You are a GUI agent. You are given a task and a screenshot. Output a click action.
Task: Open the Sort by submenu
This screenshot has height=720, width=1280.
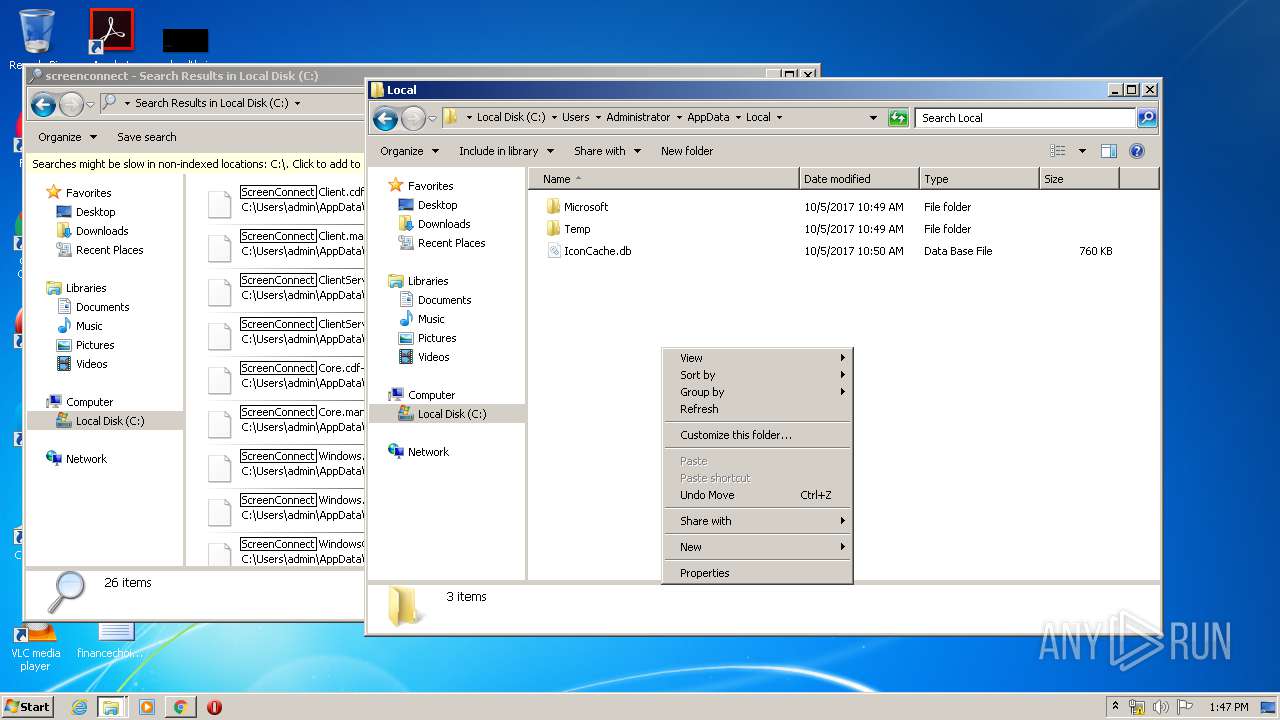pyautogui.click(x=757, y=375)
